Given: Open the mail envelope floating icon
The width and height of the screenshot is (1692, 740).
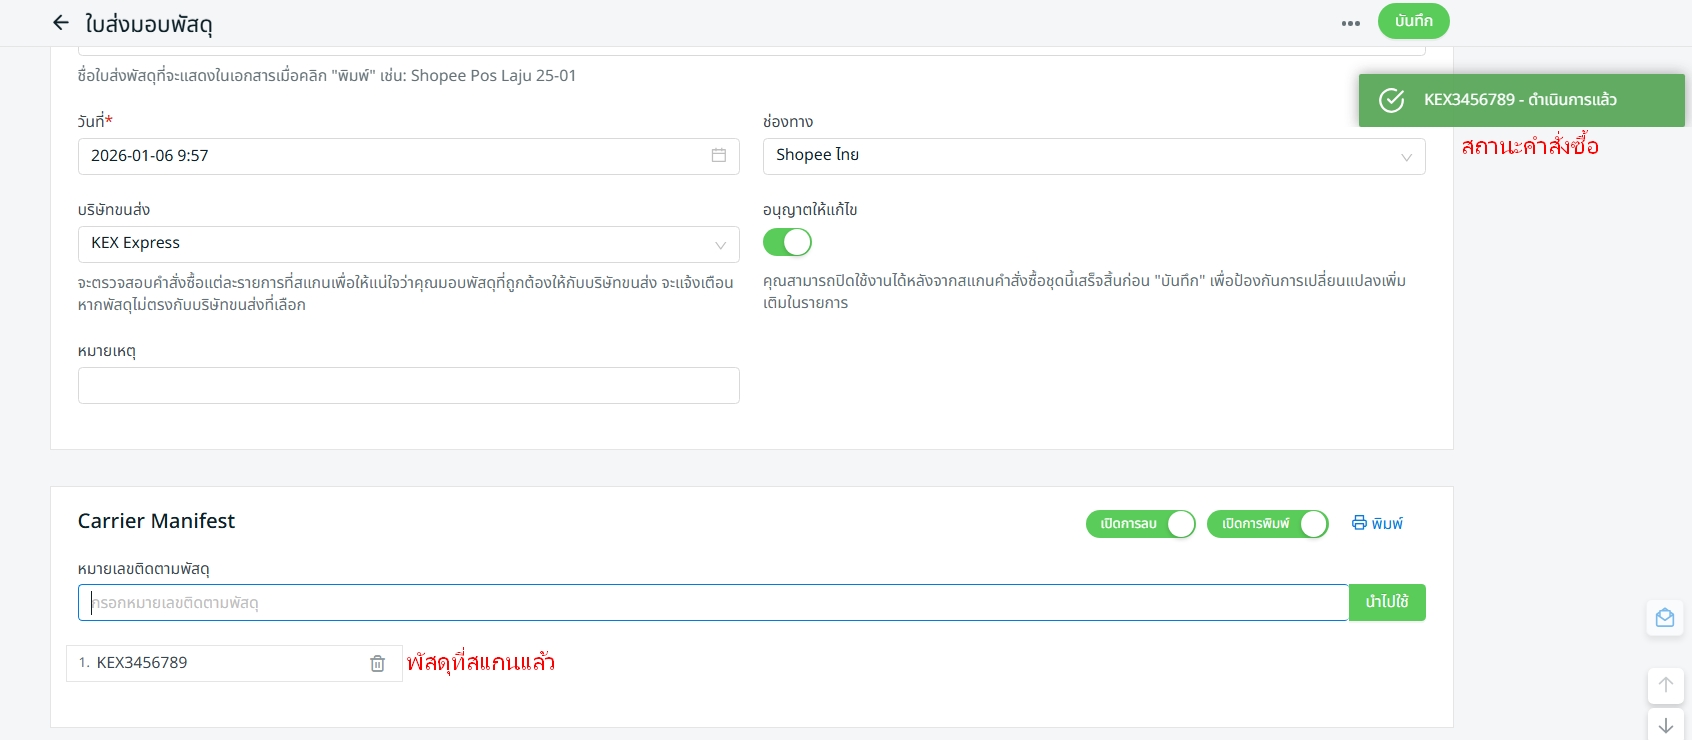Looking at the screenshot, I should pos(1664,618).
